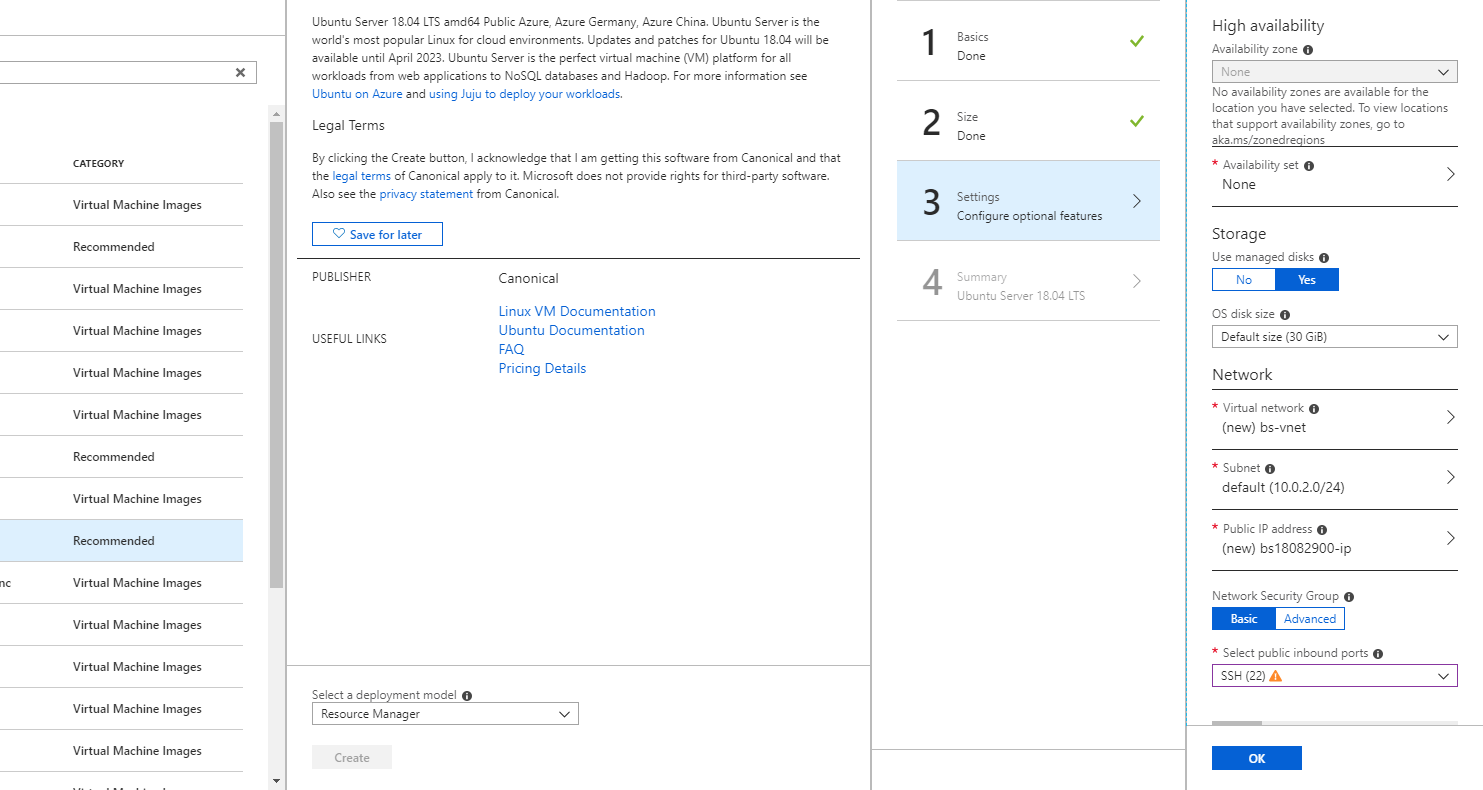Open the OS disk size dropdown
This screenshot has width=1483, height=790.
click(x=1334, y=337)
